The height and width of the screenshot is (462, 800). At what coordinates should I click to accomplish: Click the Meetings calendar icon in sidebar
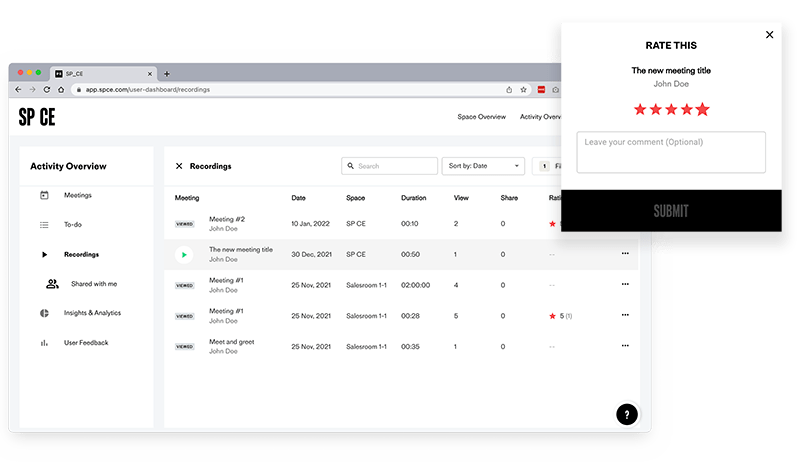click(x=44, y=195)
